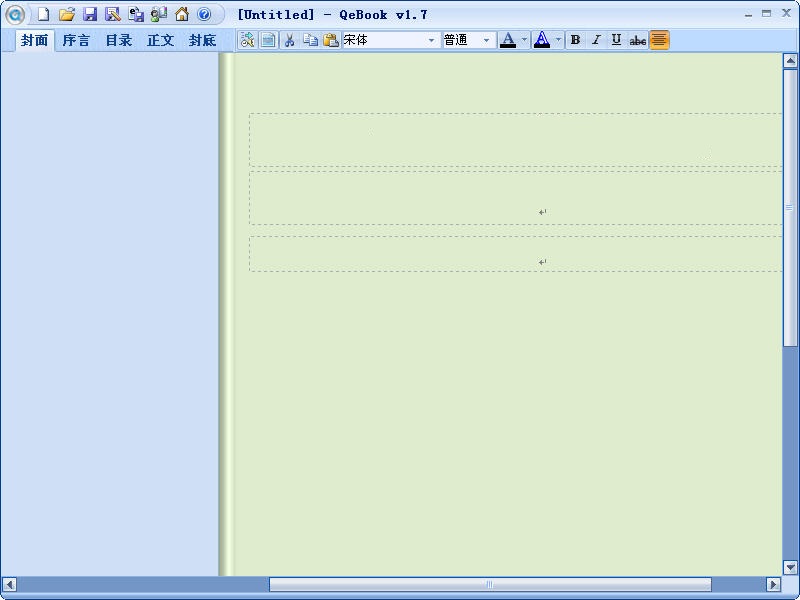The width and height of the screenshot is (800, 600).
Task: Switch to the 正文 tab
Action: pyautogui.click(x=160, y=40)
